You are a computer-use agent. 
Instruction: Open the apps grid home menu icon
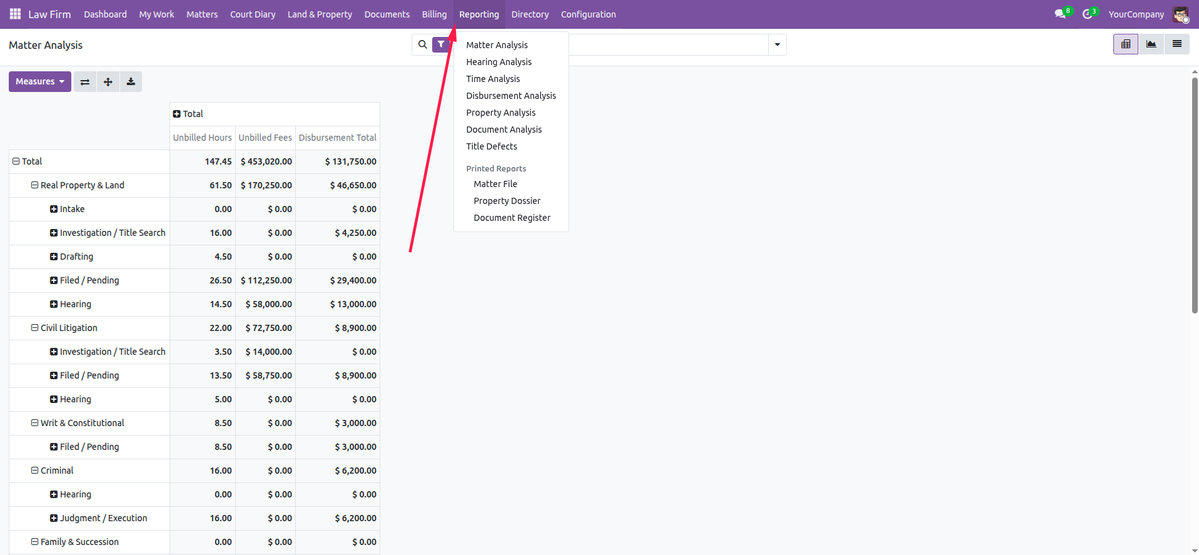(x=15, y=15)
